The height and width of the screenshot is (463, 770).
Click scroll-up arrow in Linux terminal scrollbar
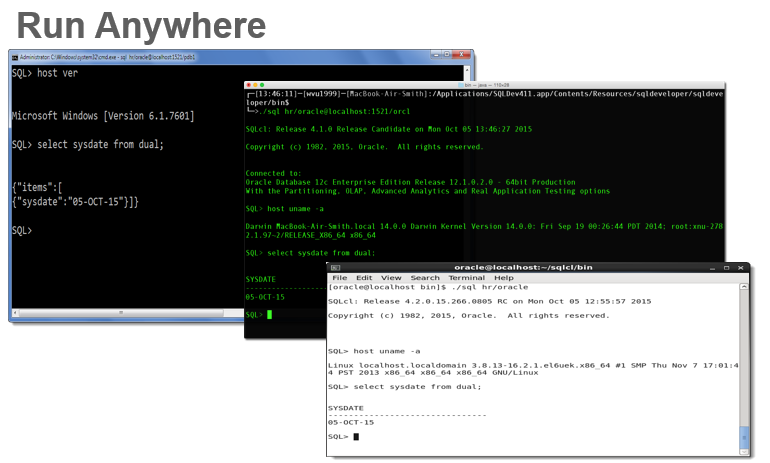pyautogui.click(x=744, y=287)
